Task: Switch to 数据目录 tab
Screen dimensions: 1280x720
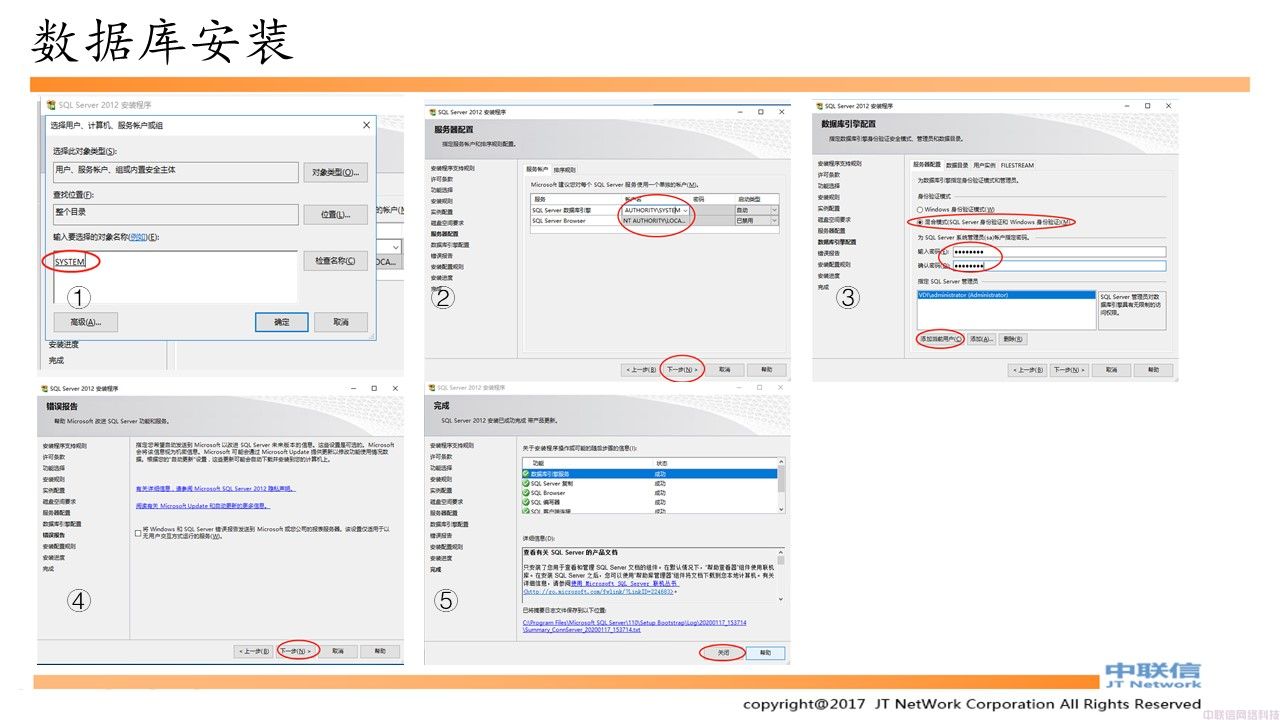Action: (x=956, y=165)
